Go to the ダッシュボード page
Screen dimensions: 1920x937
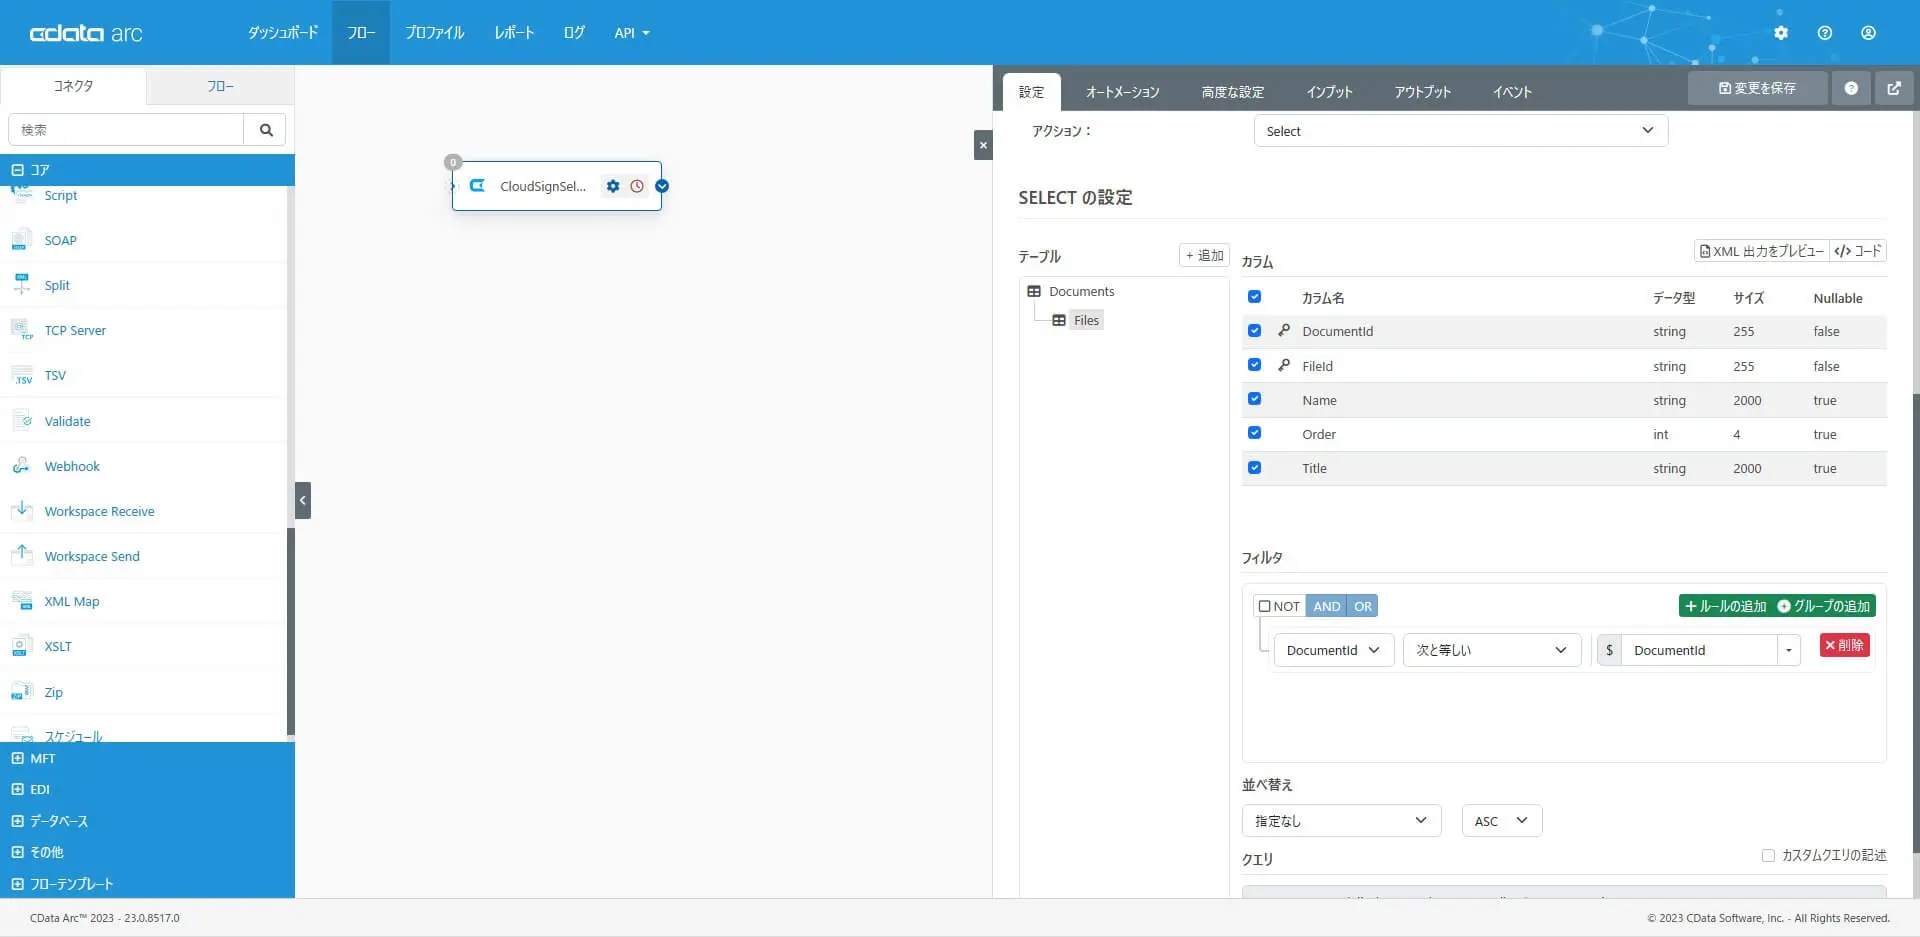[283, 33]
